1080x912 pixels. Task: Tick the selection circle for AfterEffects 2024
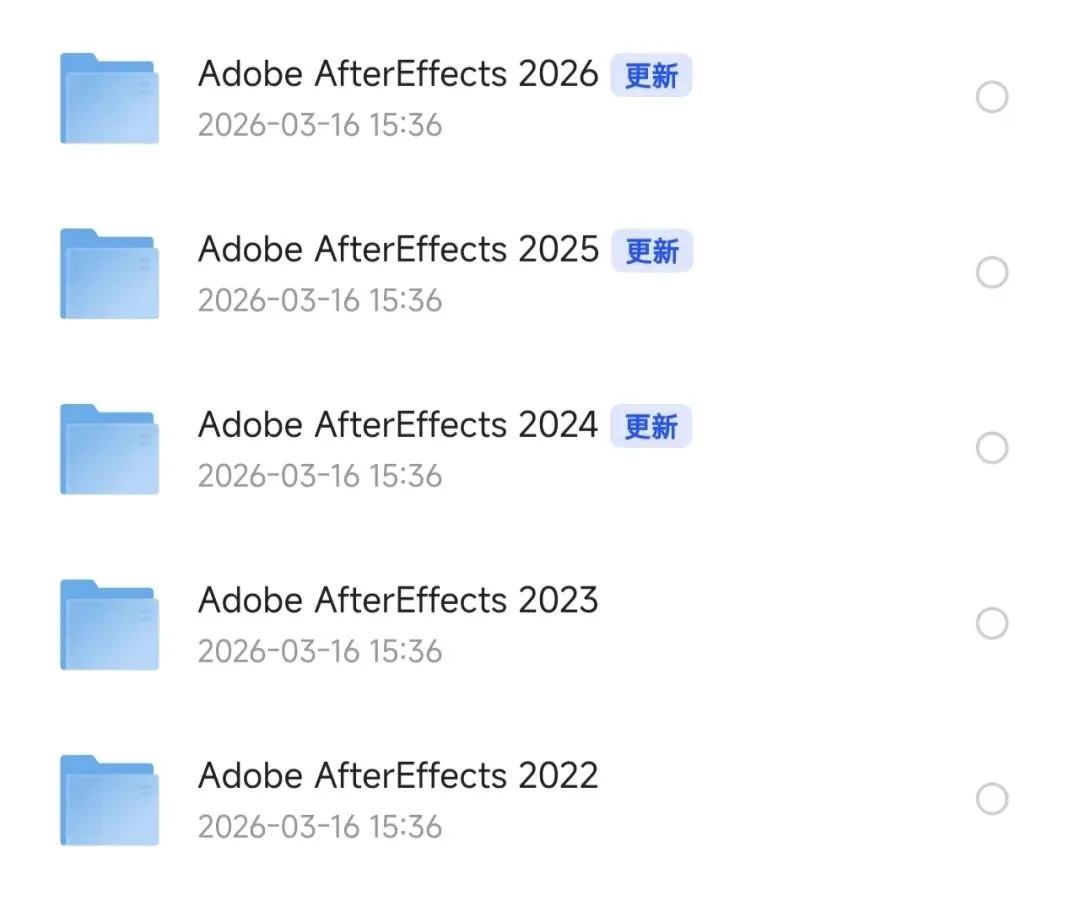(991, 448)
